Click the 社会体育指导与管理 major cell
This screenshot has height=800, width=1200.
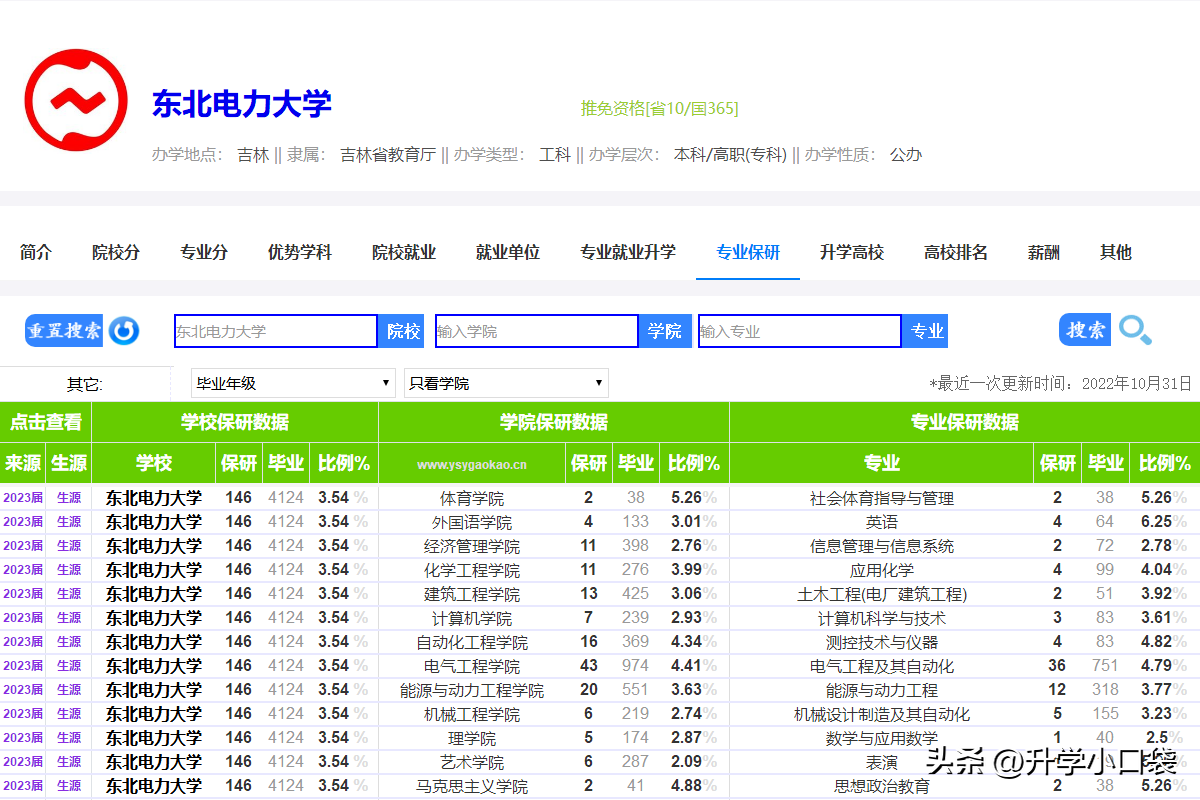click(x=882, y=498)
